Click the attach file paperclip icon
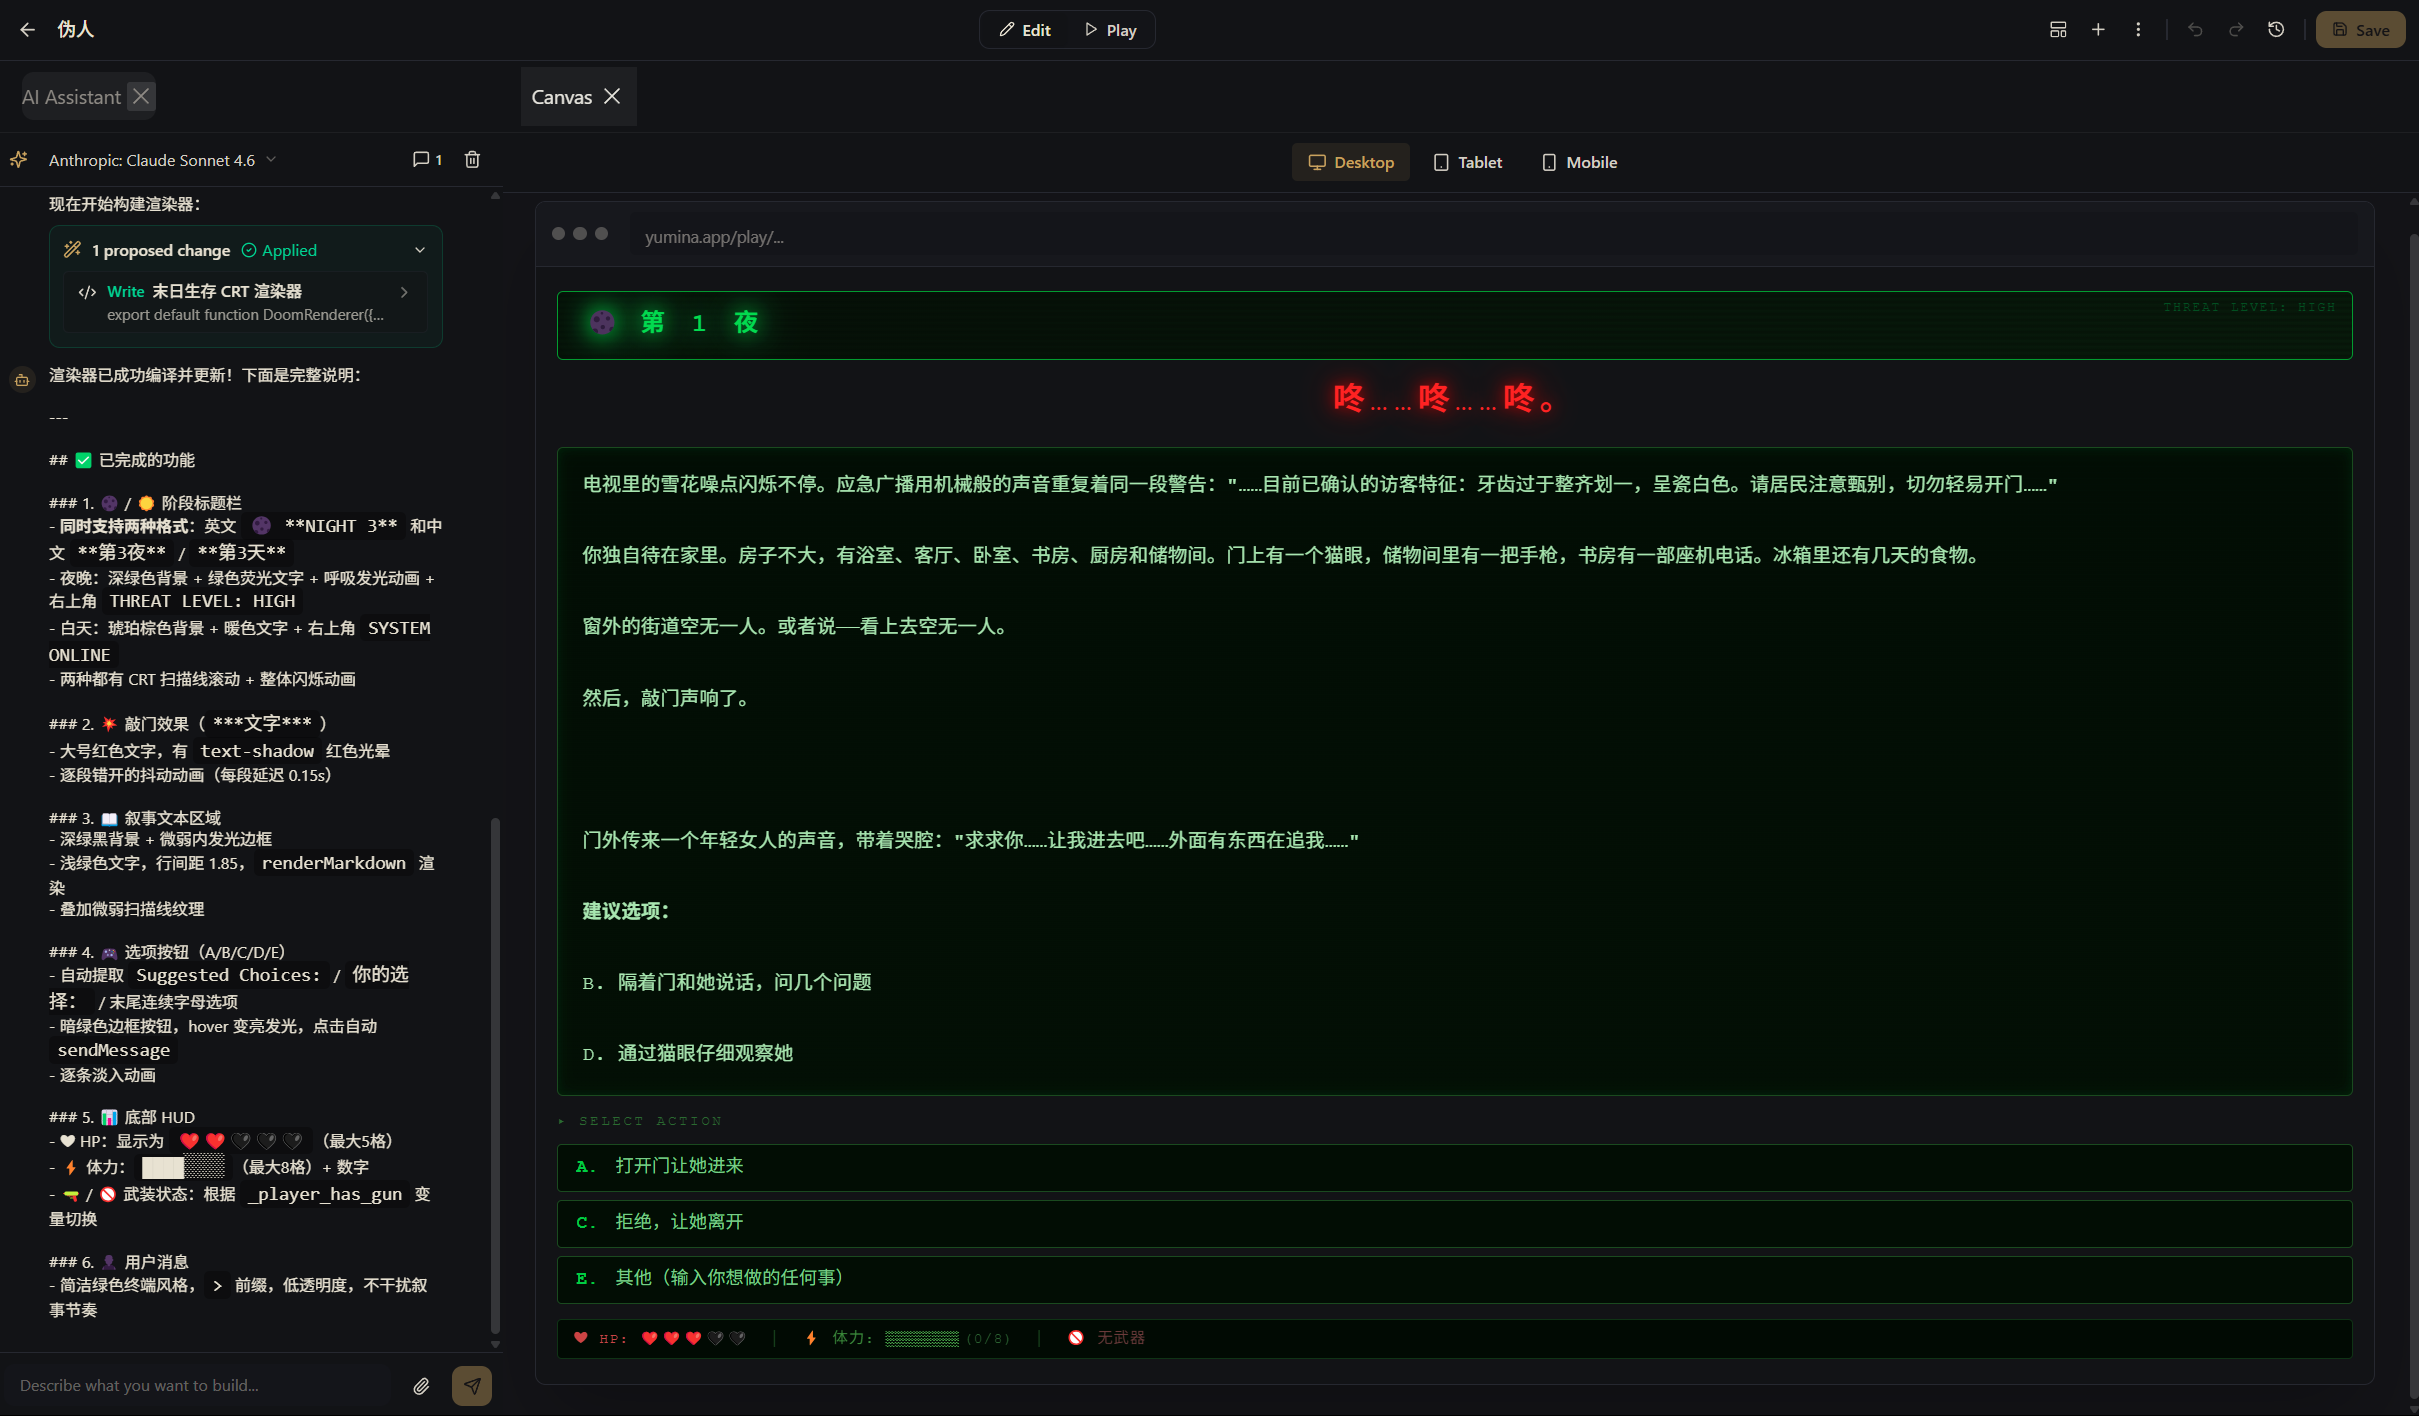Image resolution: width=2419 pixels, height=1416 pixels. [421, 1386]
